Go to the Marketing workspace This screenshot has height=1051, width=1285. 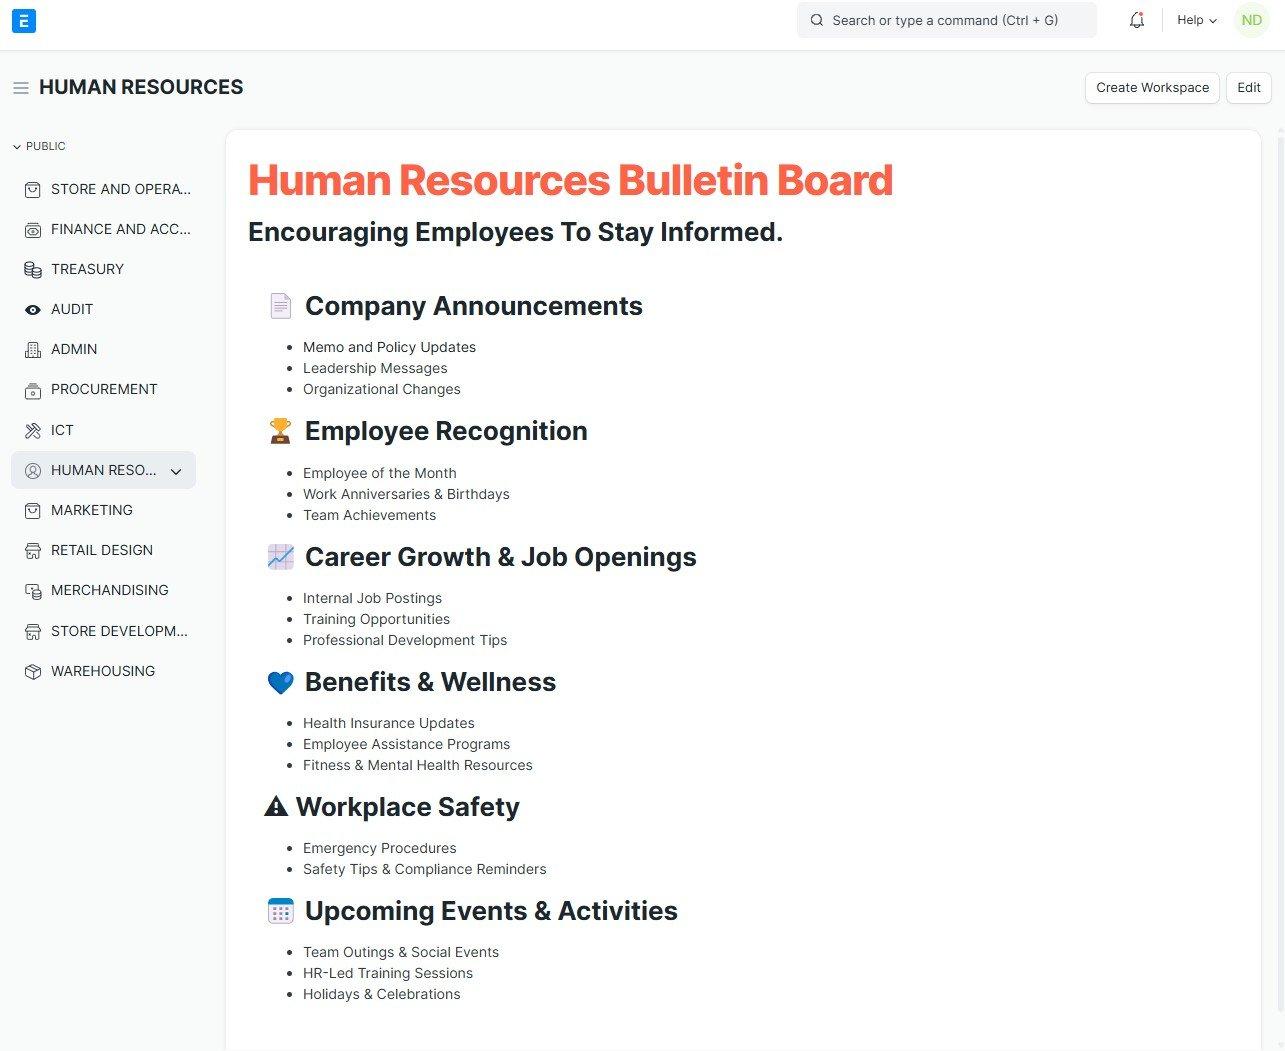[92, 510]
